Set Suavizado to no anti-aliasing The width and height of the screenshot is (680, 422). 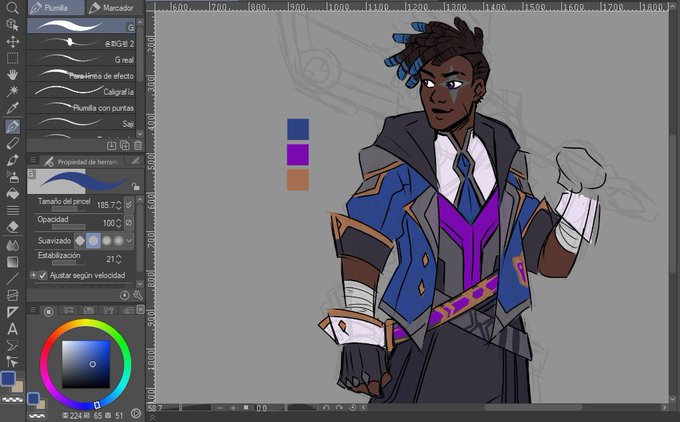[79, 241]
